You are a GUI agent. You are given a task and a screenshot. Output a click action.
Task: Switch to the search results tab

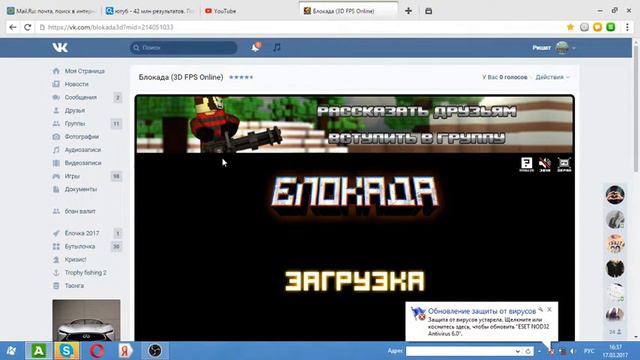[149, 11]
